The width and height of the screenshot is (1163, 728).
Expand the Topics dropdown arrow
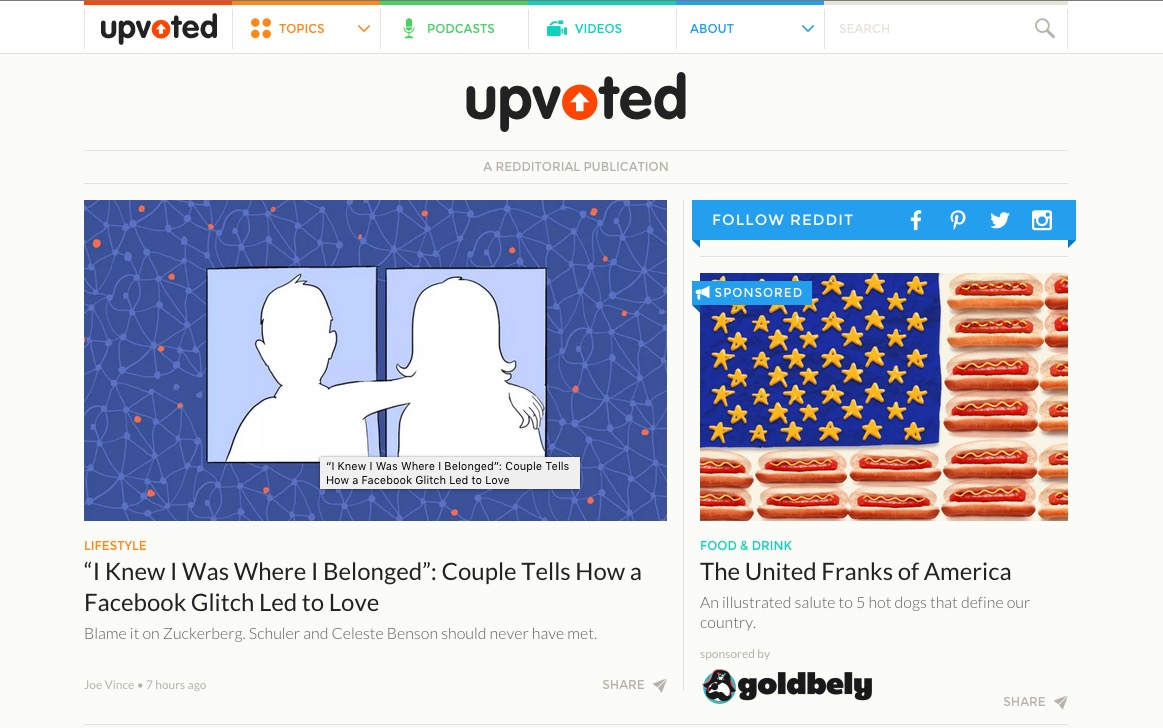pyautogui.click(x=363, y=29)
